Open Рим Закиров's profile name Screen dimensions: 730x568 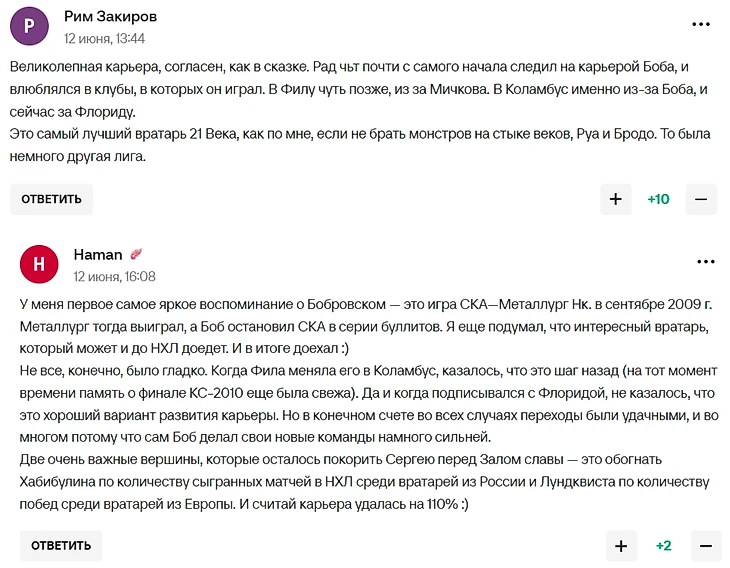(110, 17)
